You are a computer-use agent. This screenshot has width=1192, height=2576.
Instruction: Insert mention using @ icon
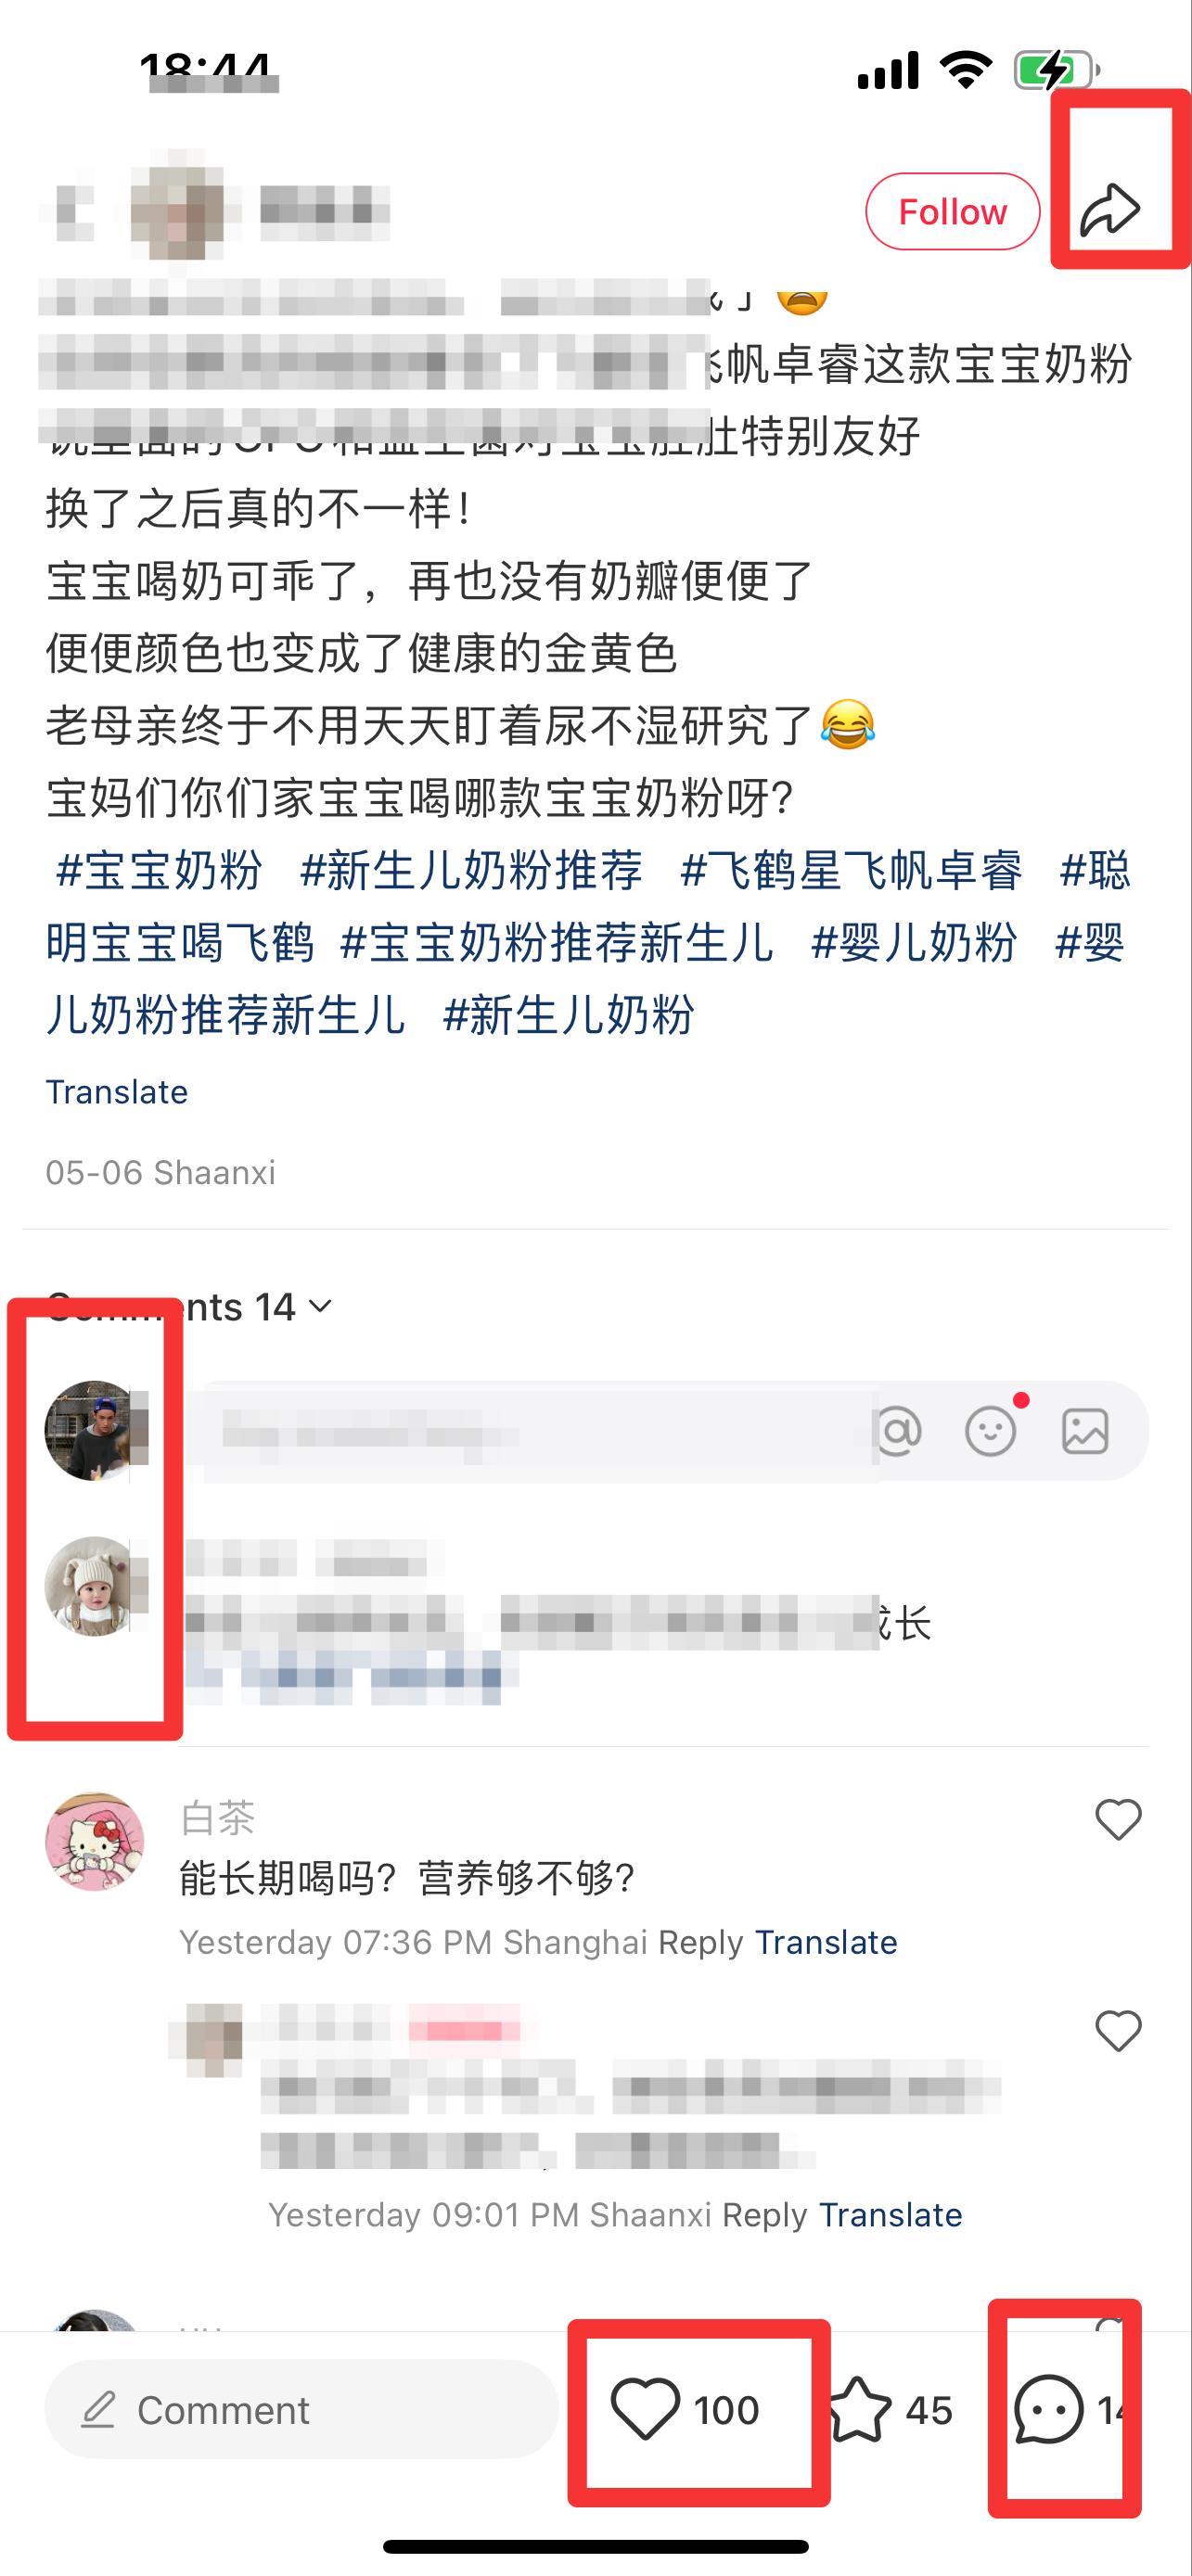(x=898, y=1431)
